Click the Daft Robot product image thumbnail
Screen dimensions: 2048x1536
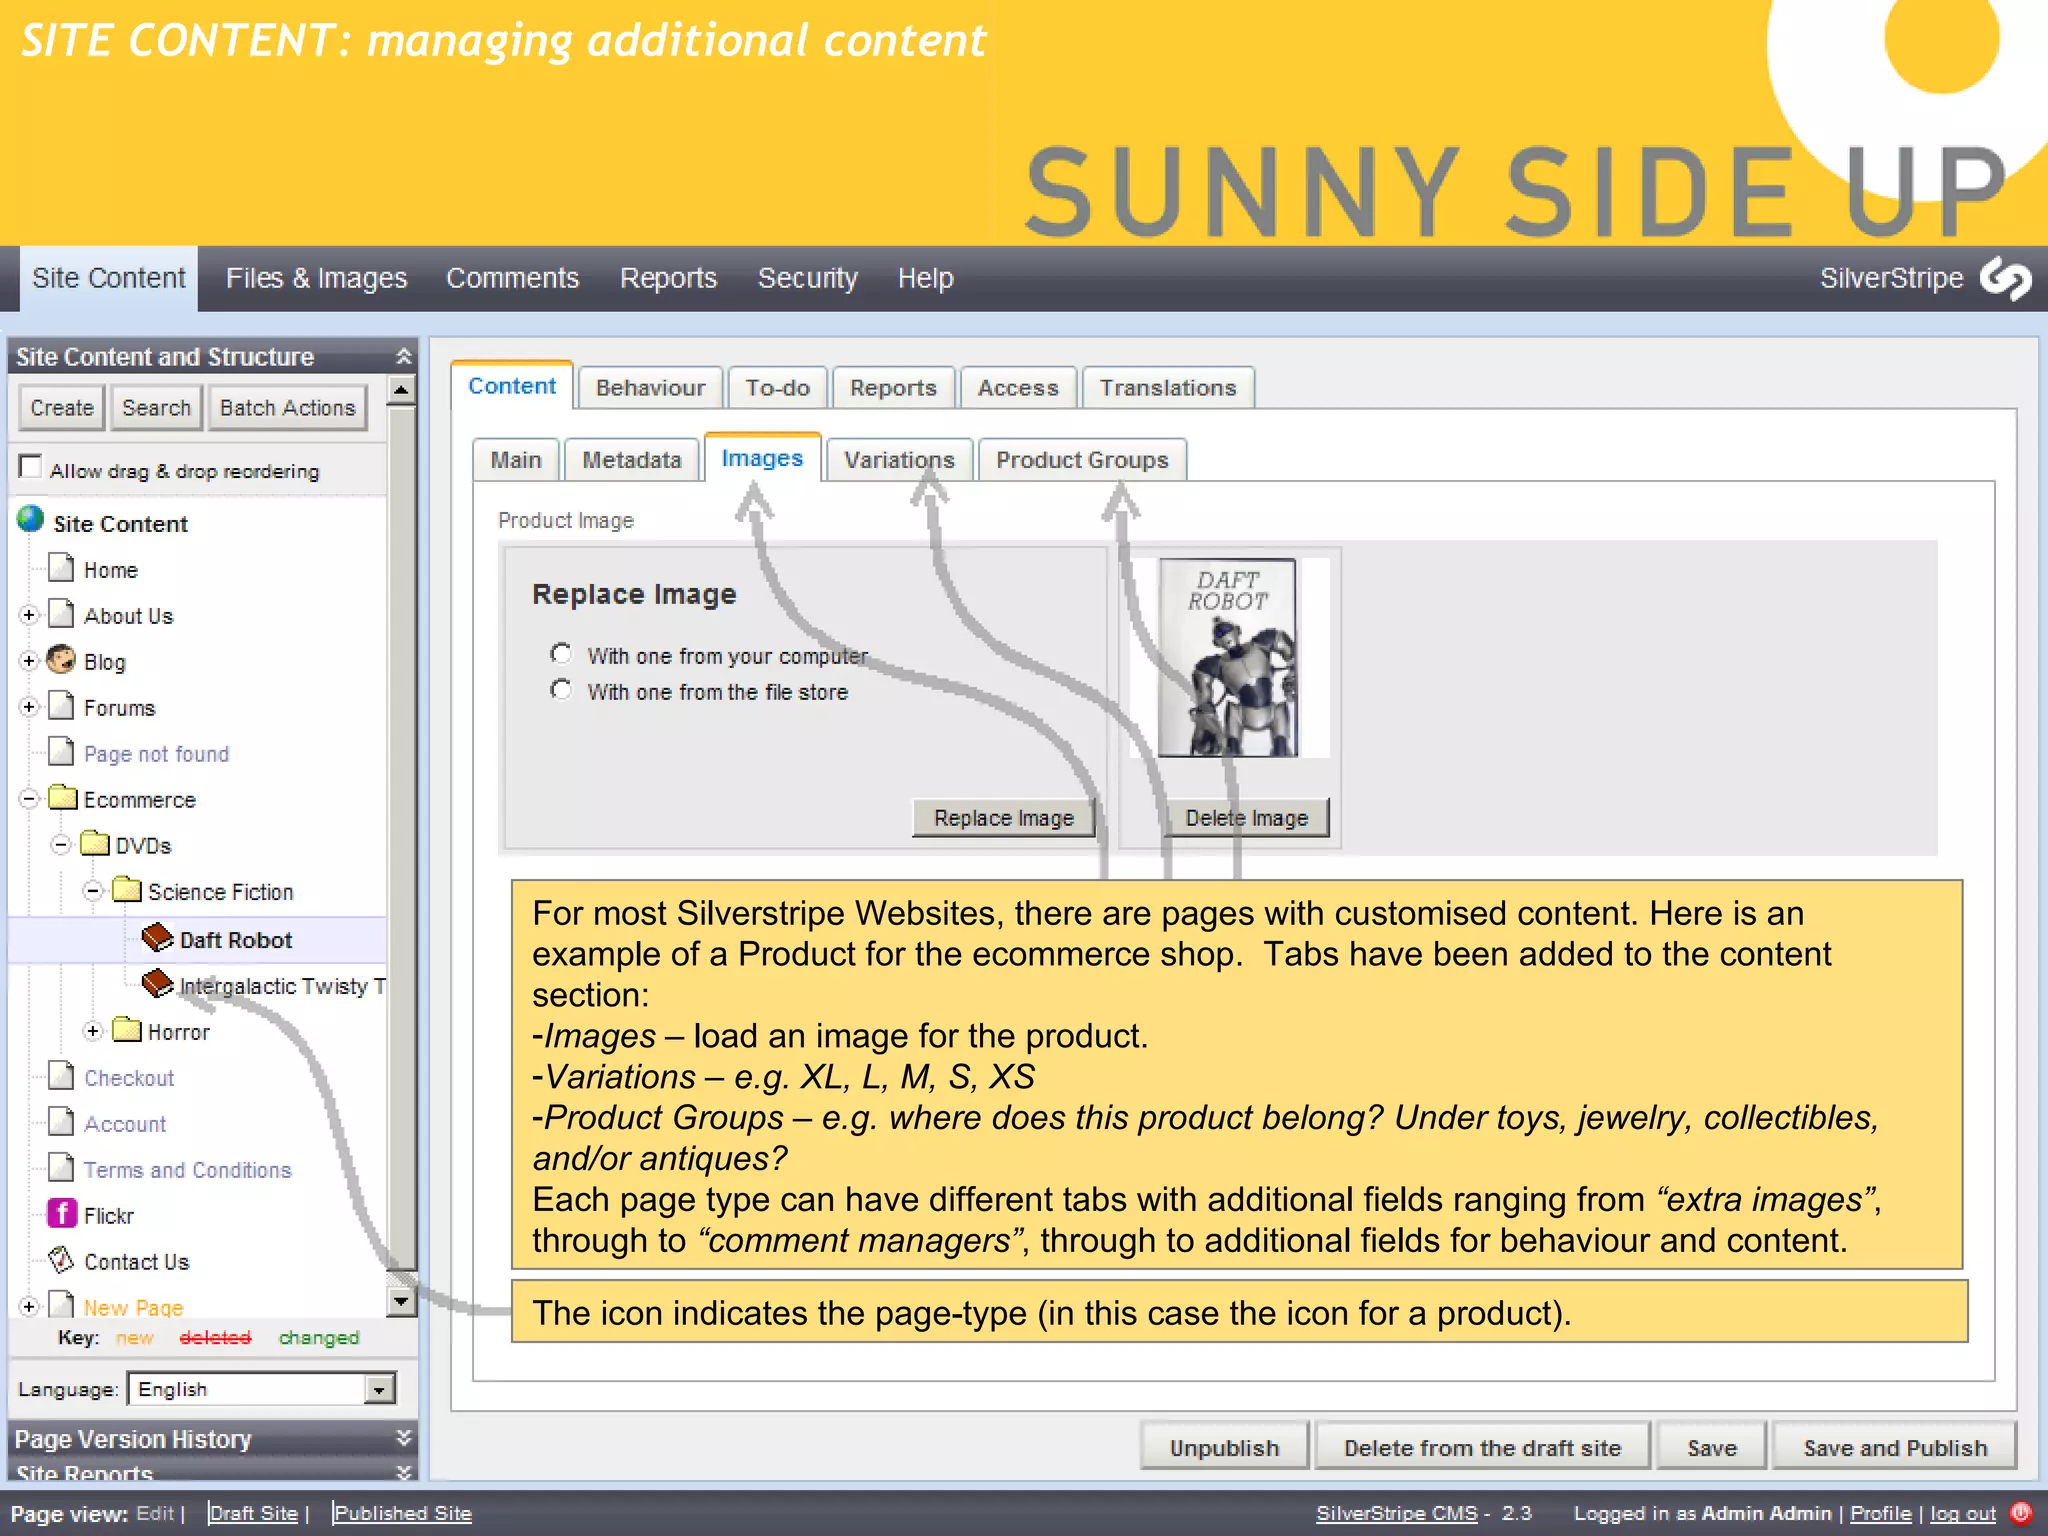(1227, 658)
